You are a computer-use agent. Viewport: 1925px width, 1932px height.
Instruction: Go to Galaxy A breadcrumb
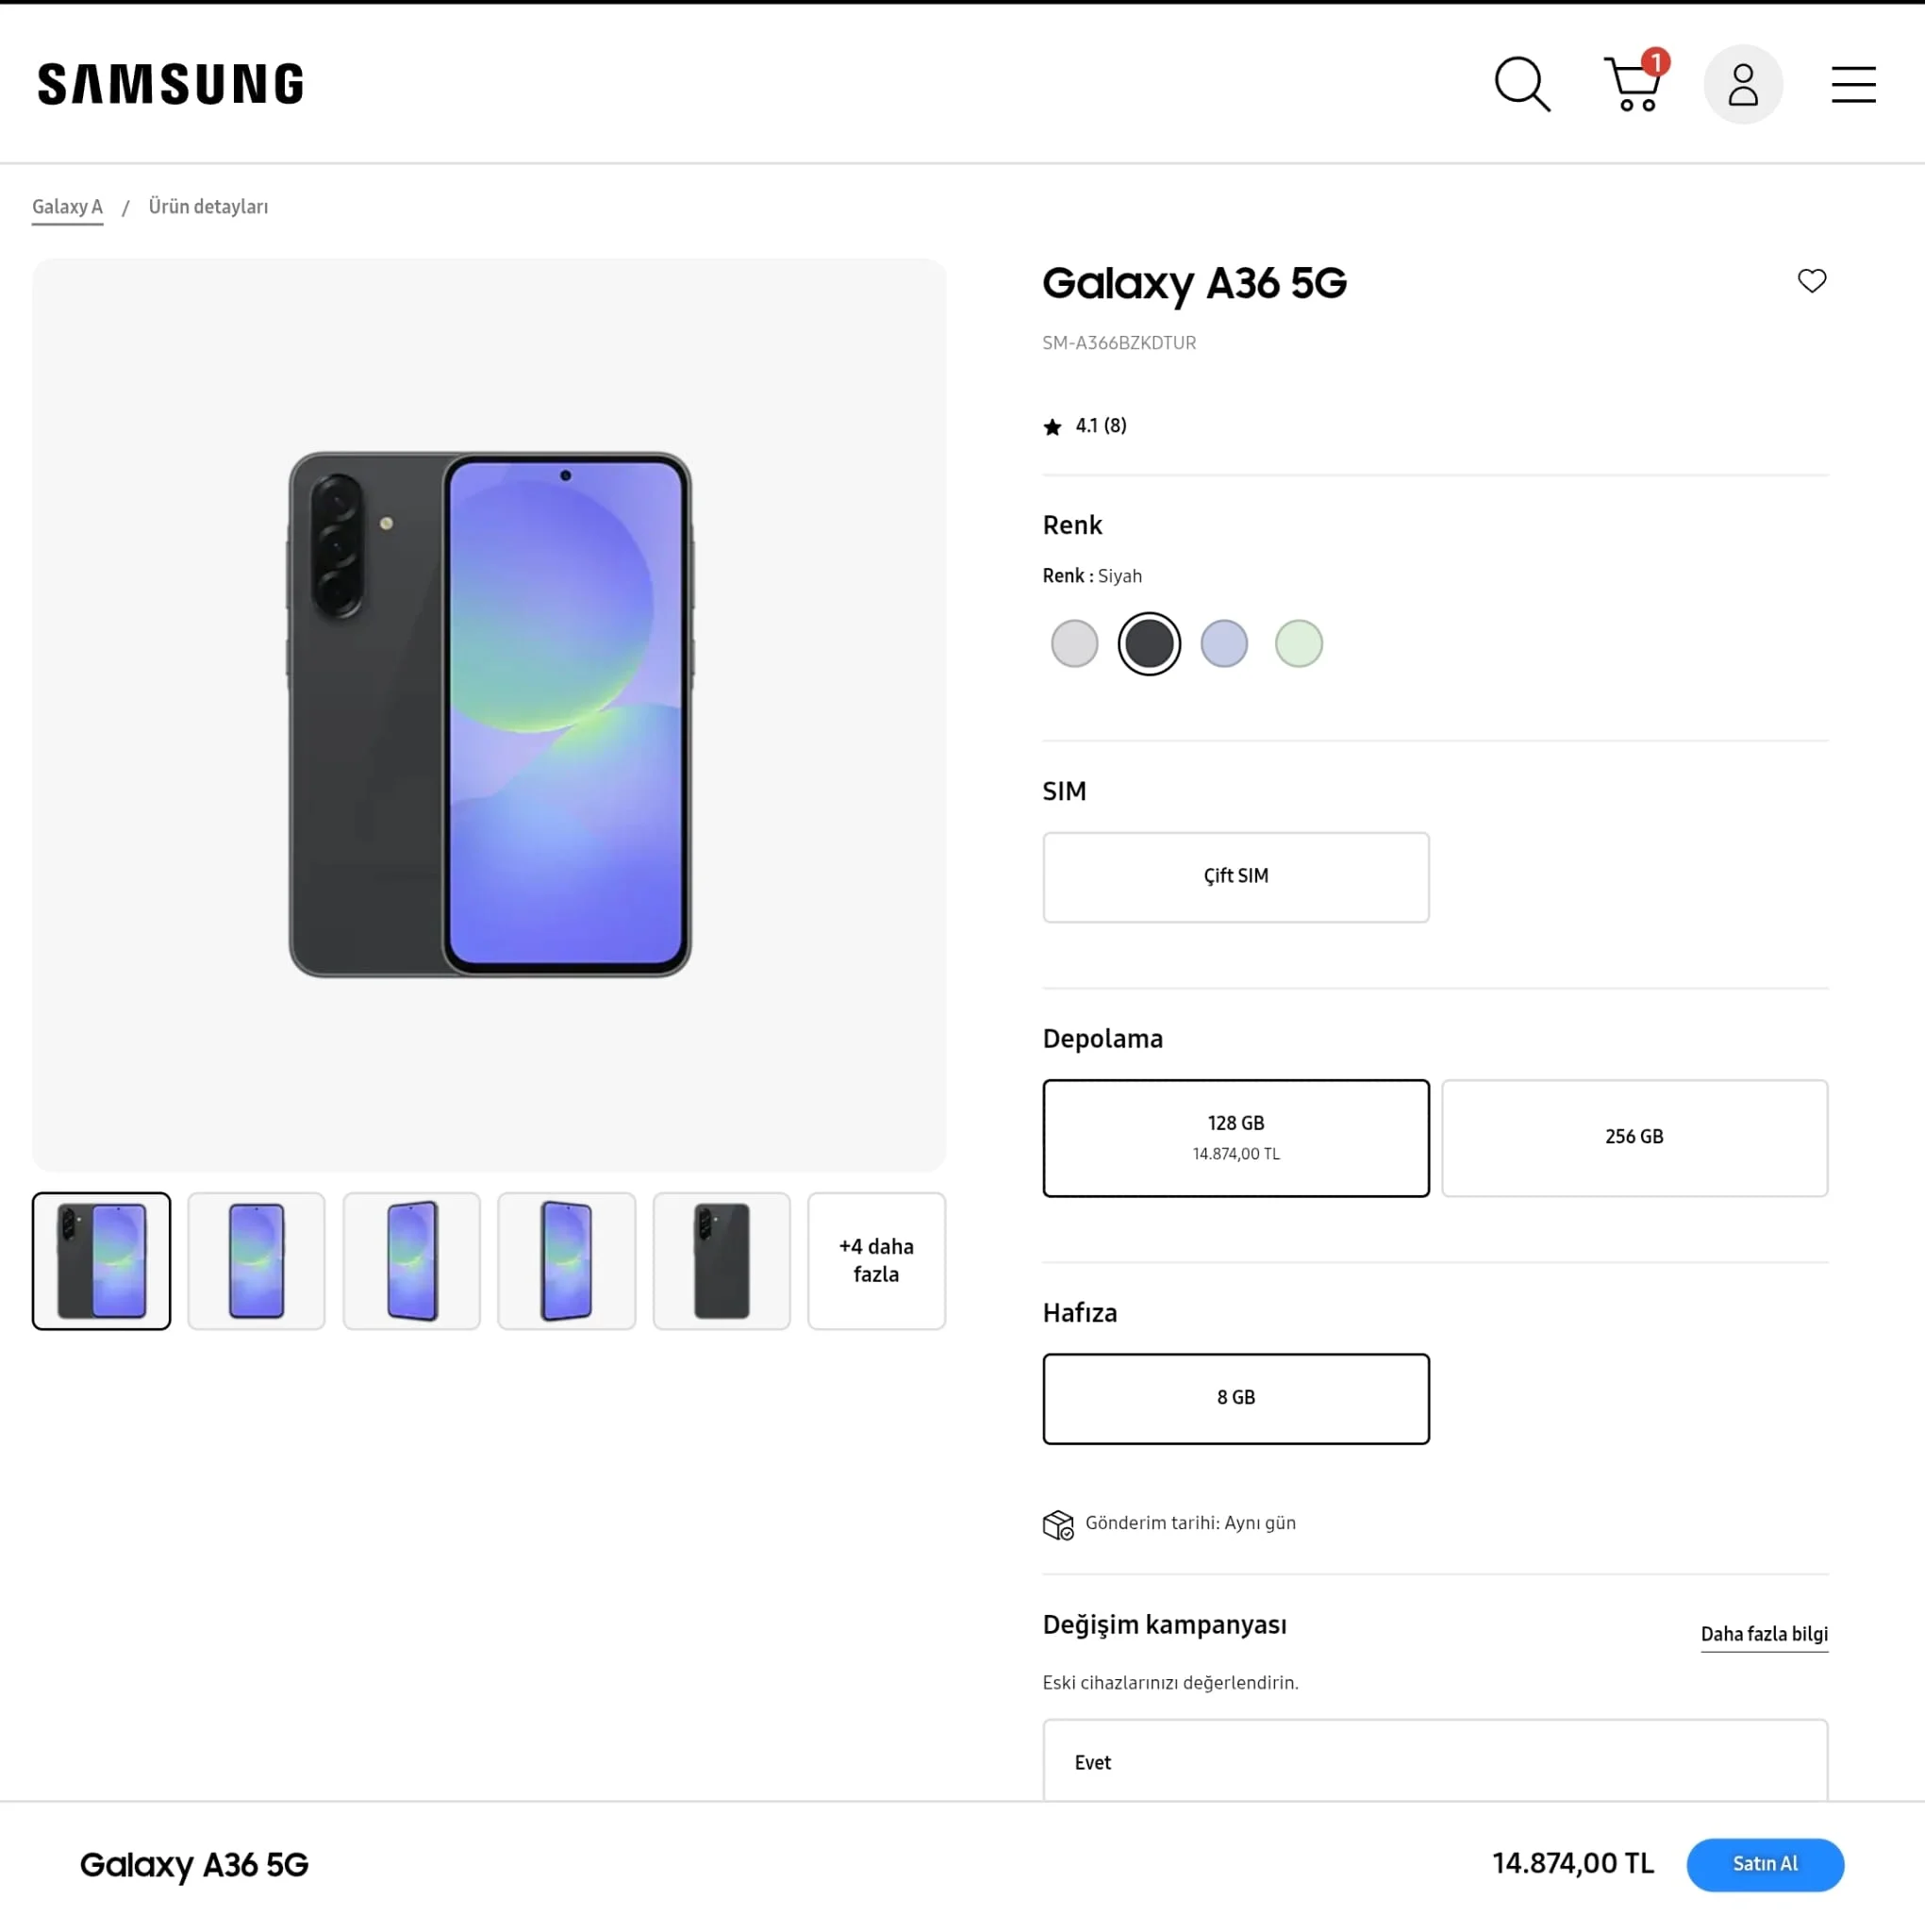point(67,207)
